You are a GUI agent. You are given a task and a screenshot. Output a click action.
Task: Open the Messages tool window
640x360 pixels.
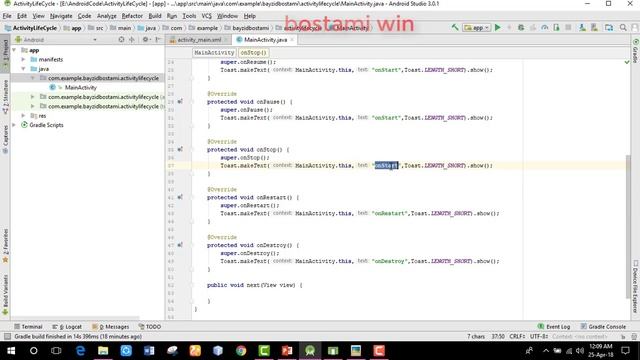click(110, 327)
